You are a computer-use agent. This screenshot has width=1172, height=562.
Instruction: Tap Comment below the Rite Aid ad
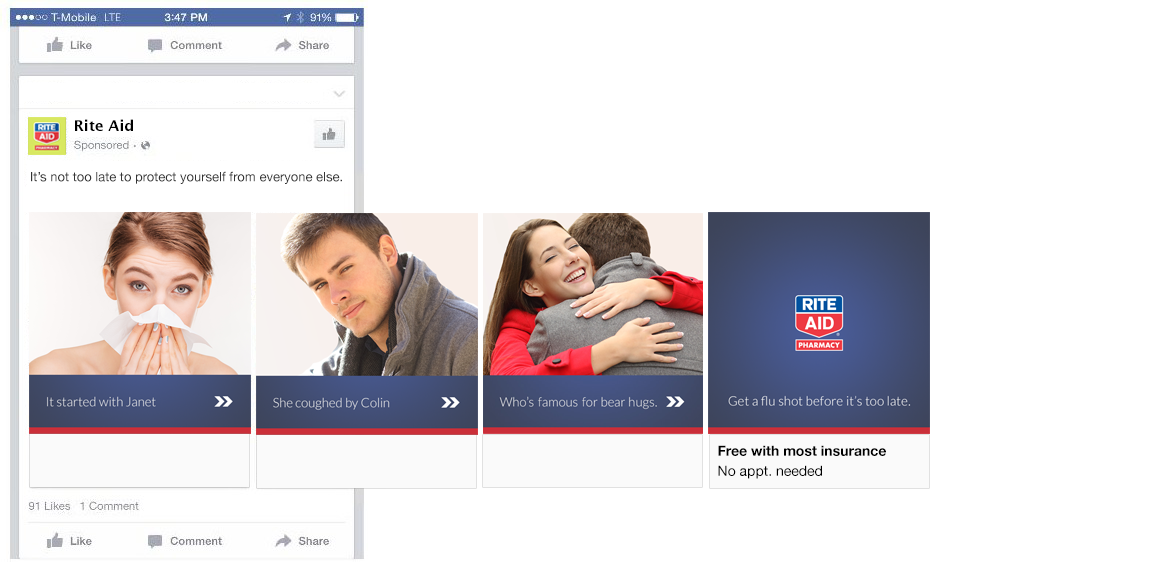point(185,541)
